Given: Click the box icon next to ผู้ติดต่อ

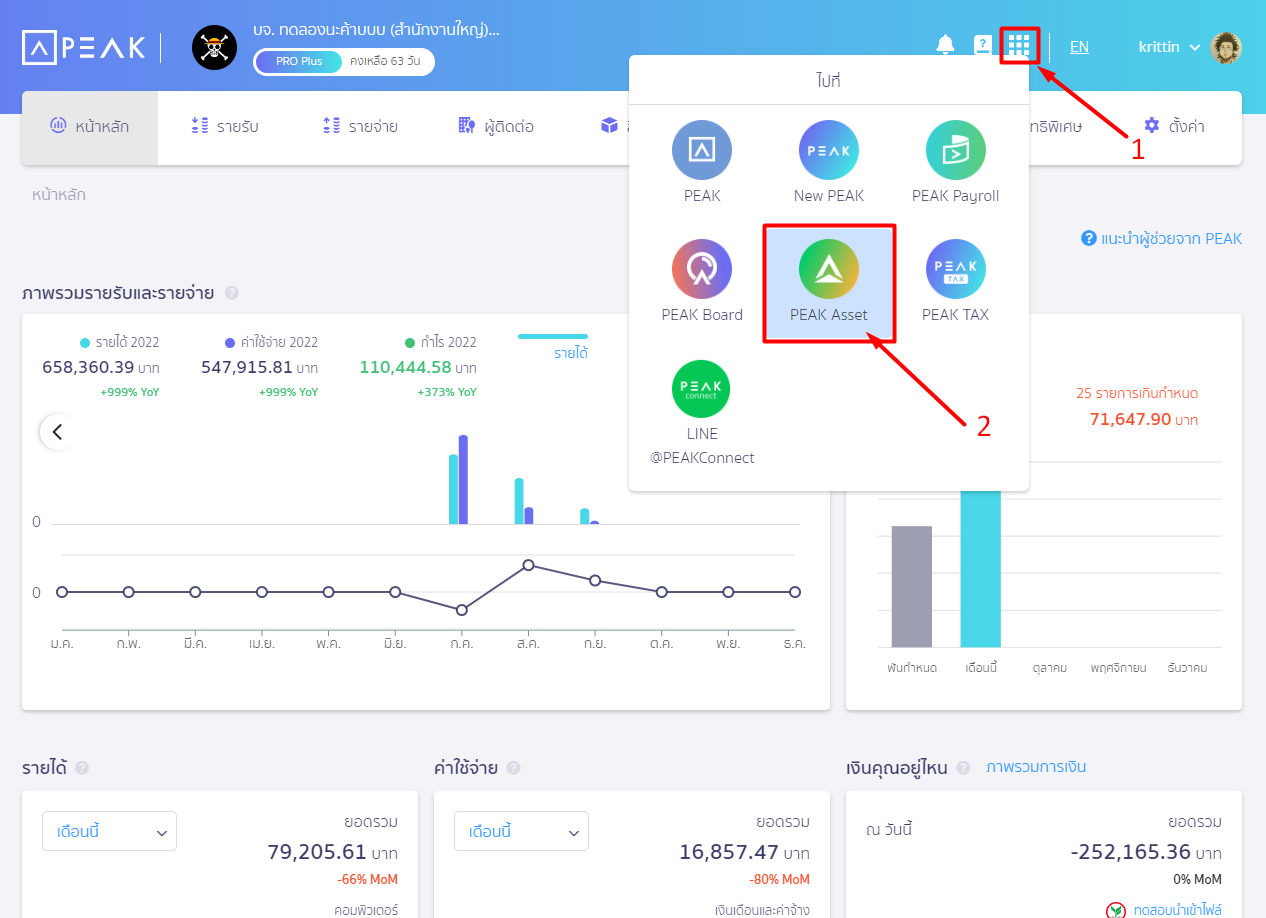Looking at the screenshot, I should 608,126.
